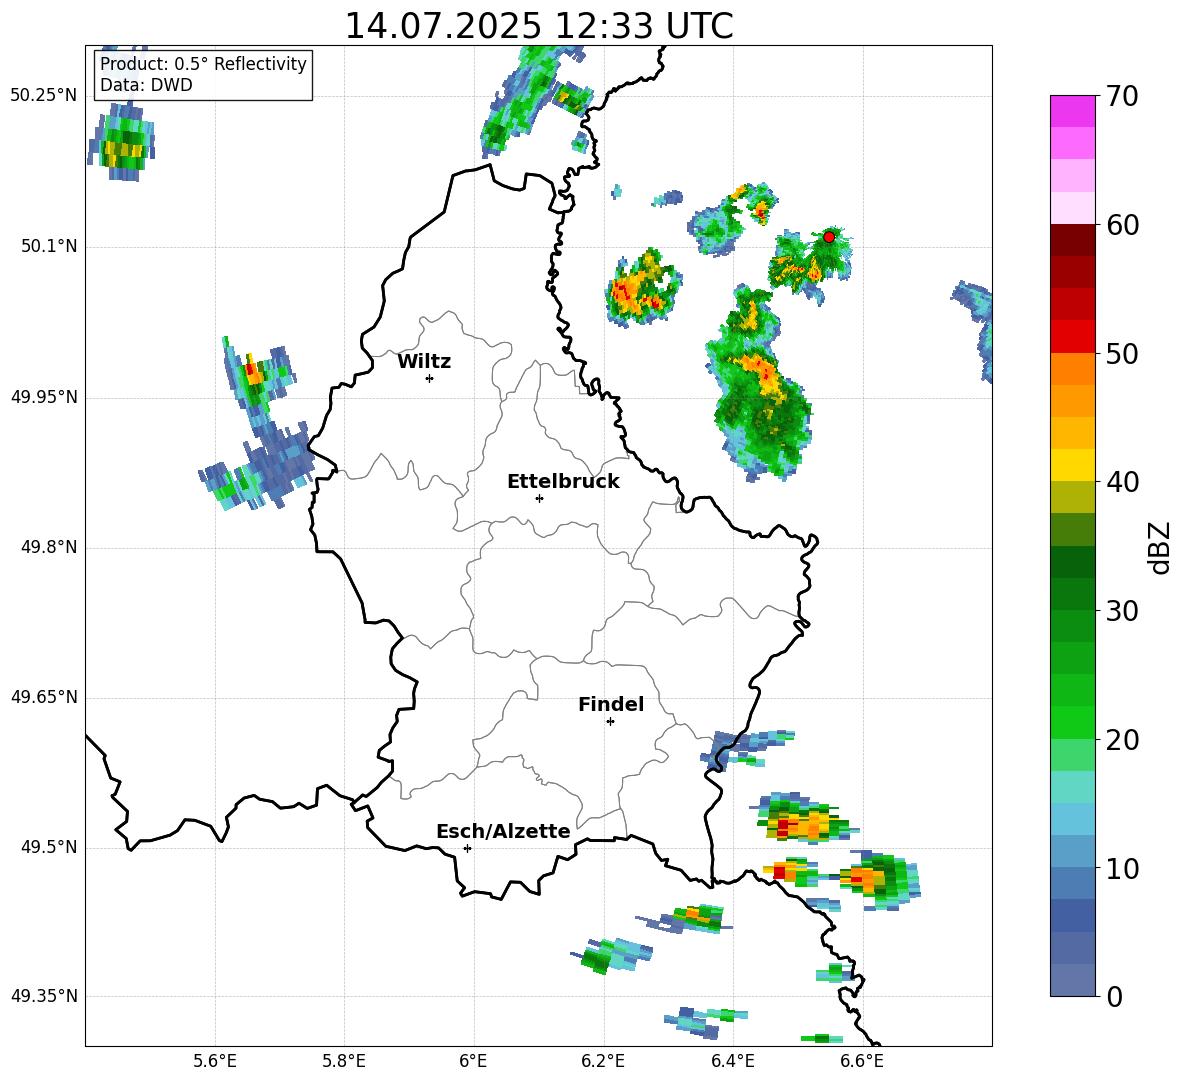
Task: Click the 6.2°E longitude label
Action: pos(603,1061)
